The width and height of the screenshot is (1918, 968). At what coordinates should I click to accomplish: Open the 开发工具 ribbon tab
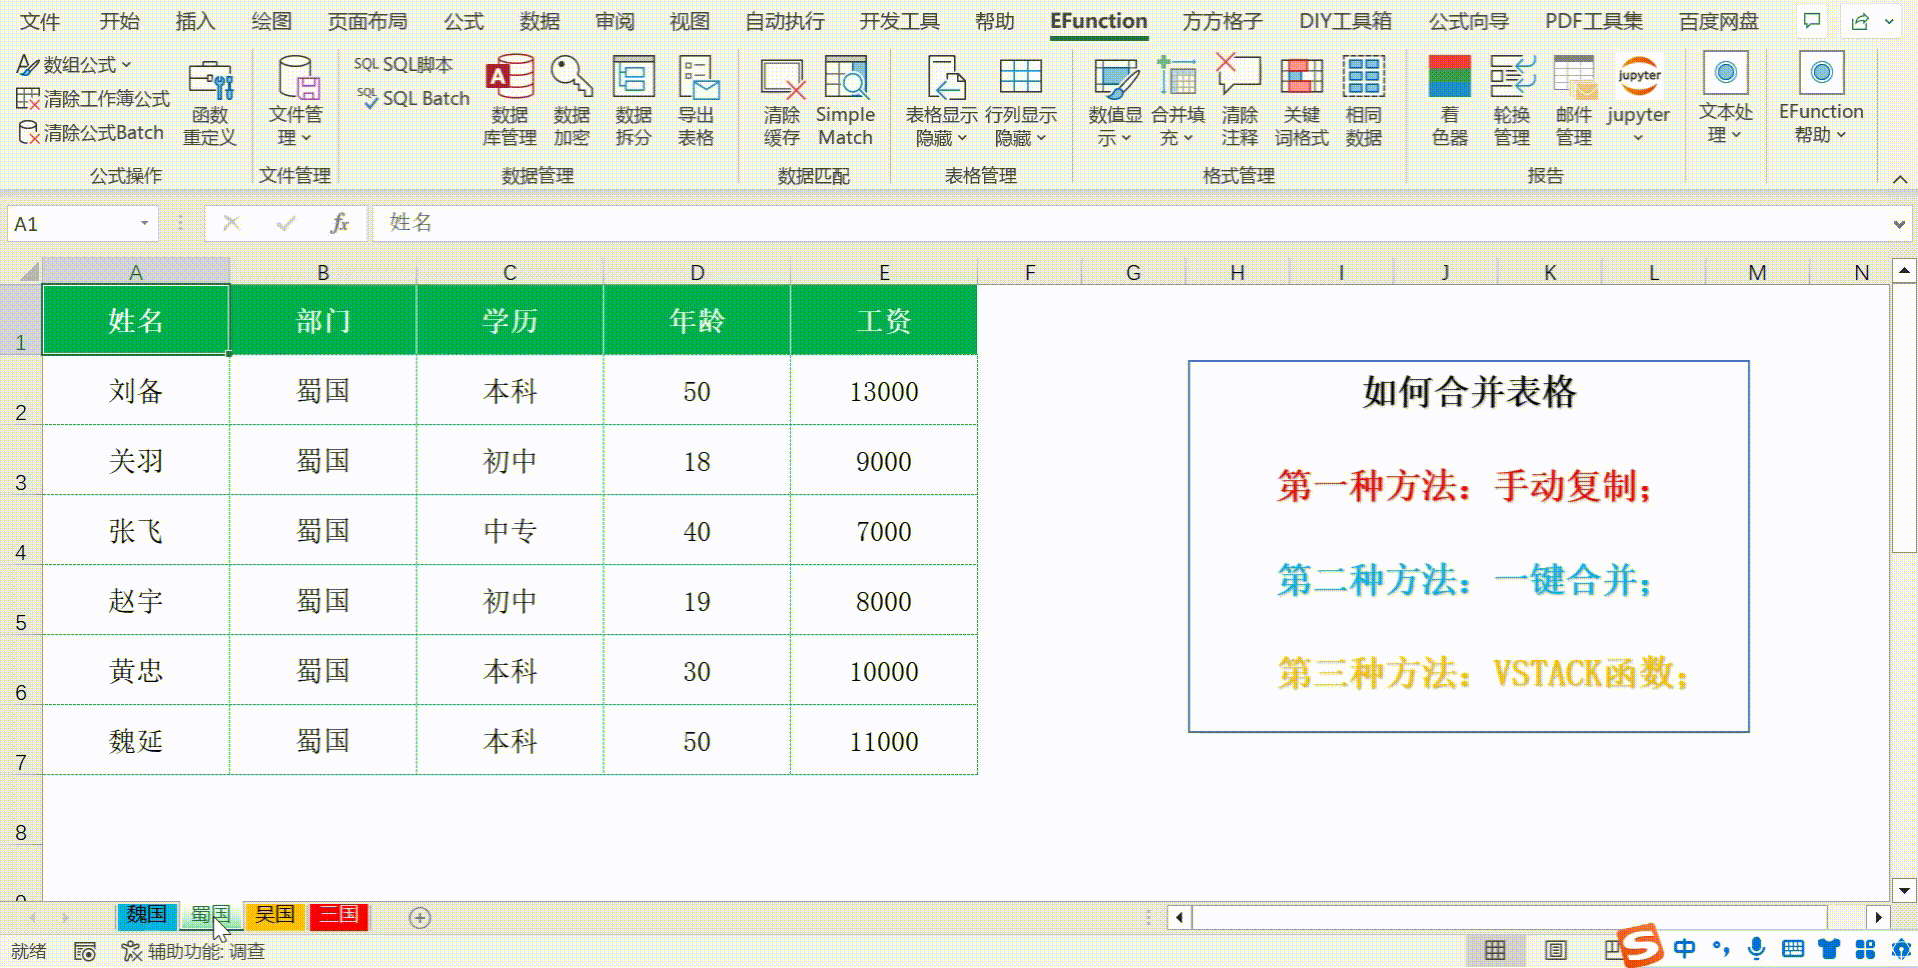click(899, 21)
